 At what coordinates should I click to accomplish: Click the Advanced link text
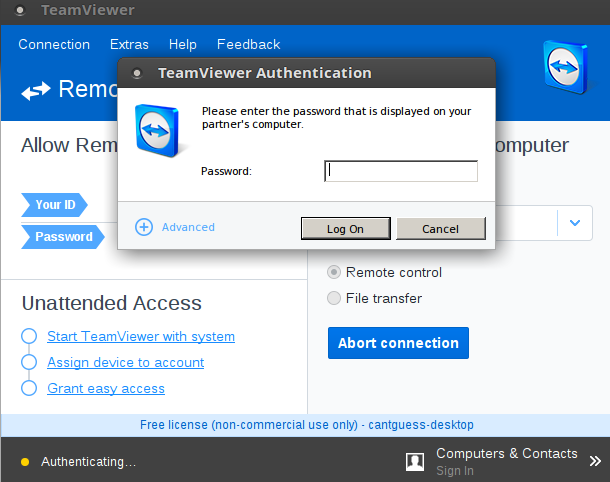[188, 227]
